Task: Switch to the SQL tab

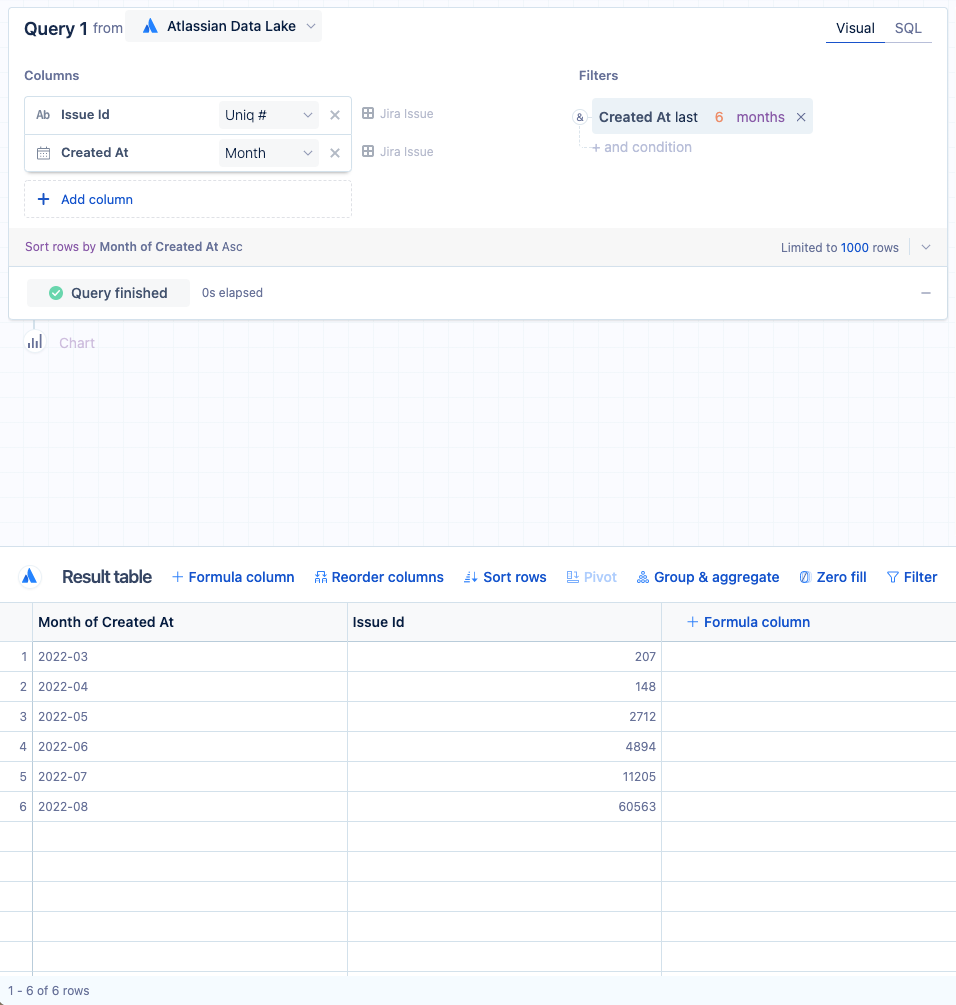Action: pos(908,28)
